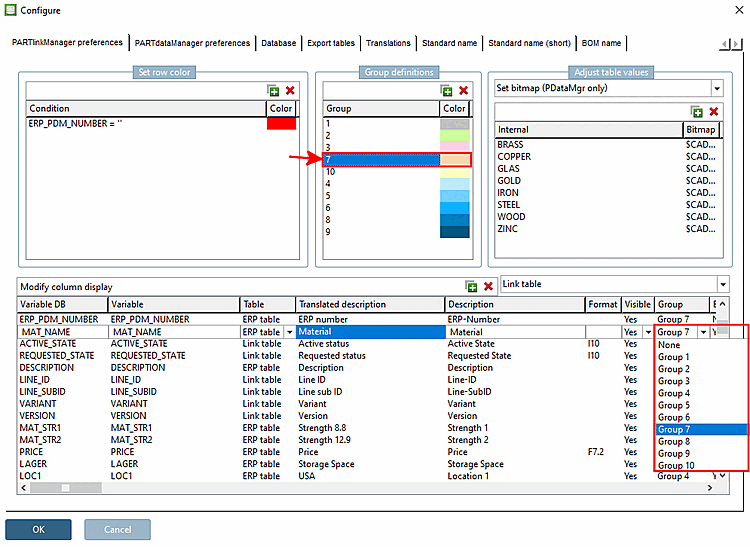Viewport: 750px width, 547px height.
Task: Confirm with the OK button
Action: pyautogui.click(x=38, y=529)
